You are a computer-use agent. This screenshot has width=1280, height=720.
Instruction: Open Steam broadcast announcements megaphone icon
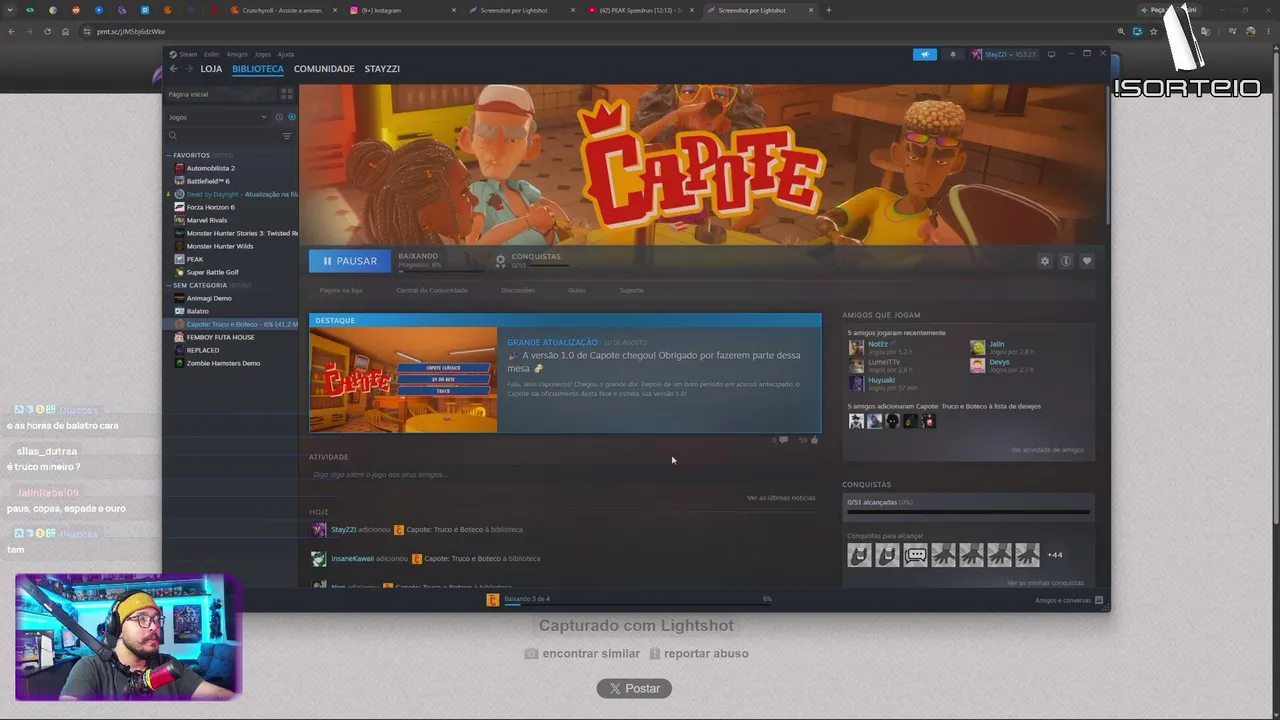point(925,54)
